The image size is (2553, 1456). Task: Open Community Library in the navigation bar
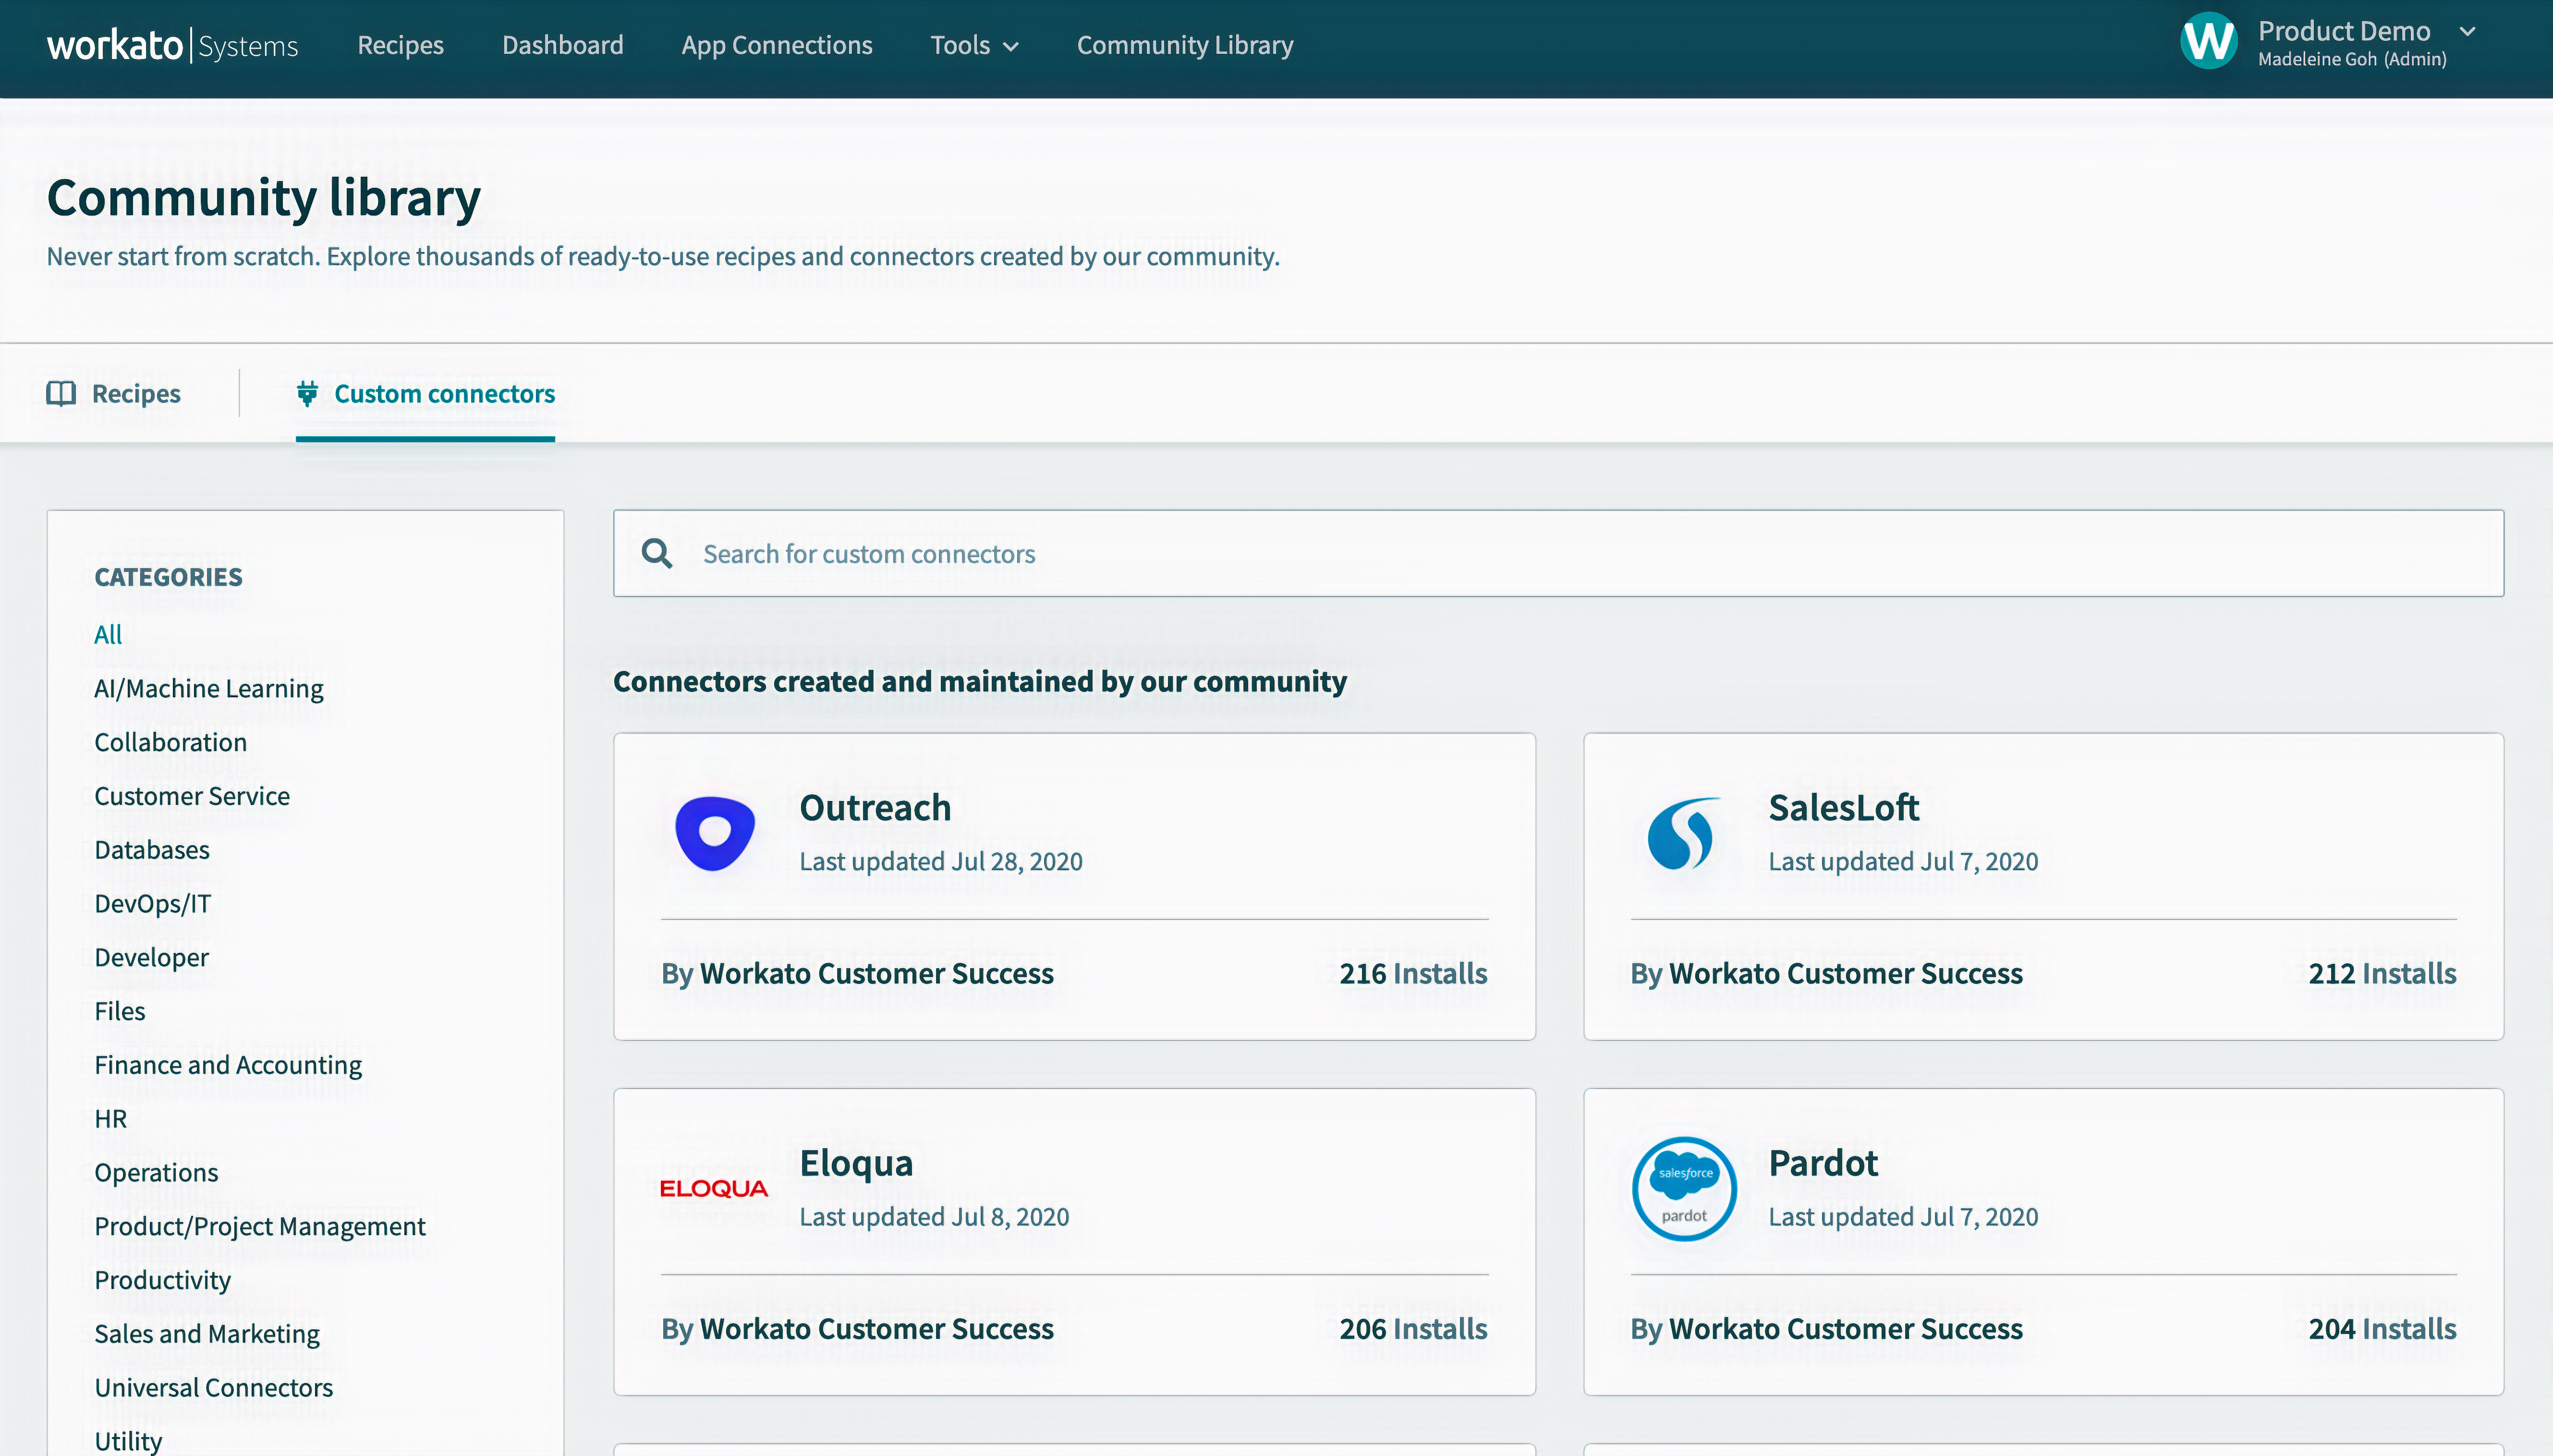[x=1185, y=45]
